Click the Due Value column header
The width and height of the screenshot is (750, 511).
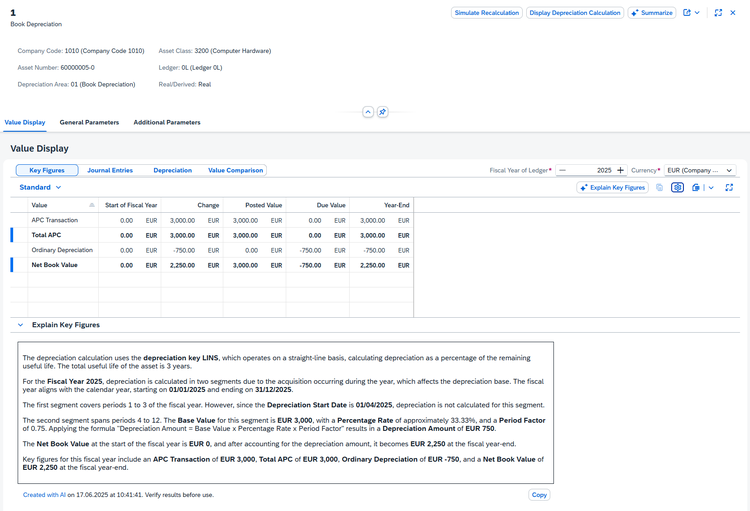pos(318,205)
